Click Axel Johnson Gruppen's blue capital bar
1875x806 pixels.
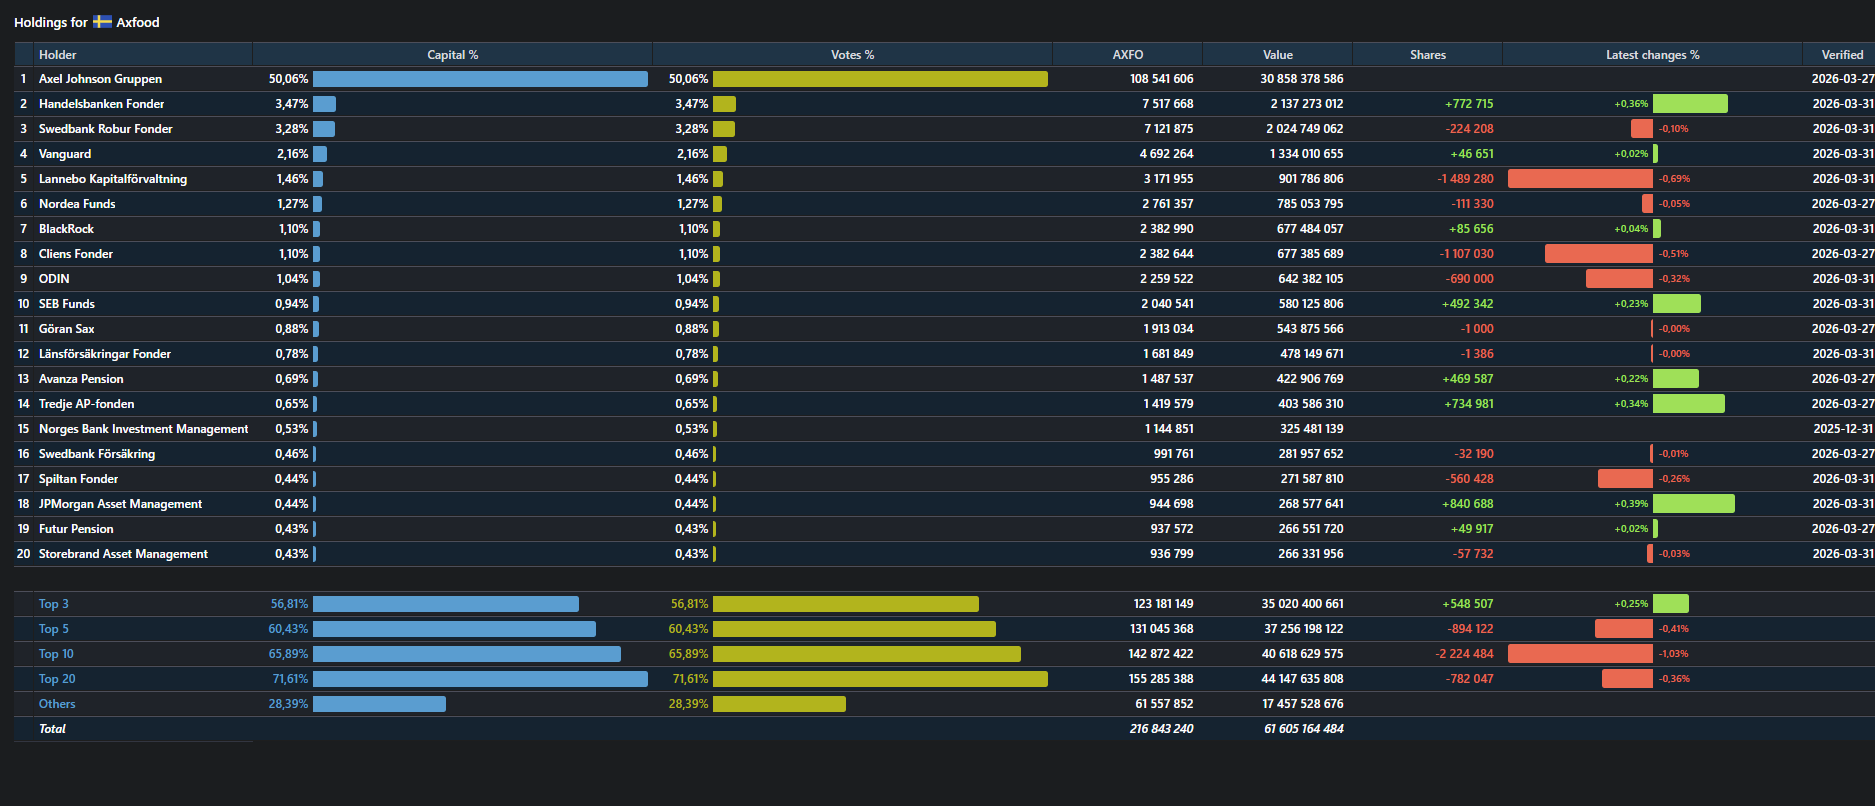pos(480,79)
